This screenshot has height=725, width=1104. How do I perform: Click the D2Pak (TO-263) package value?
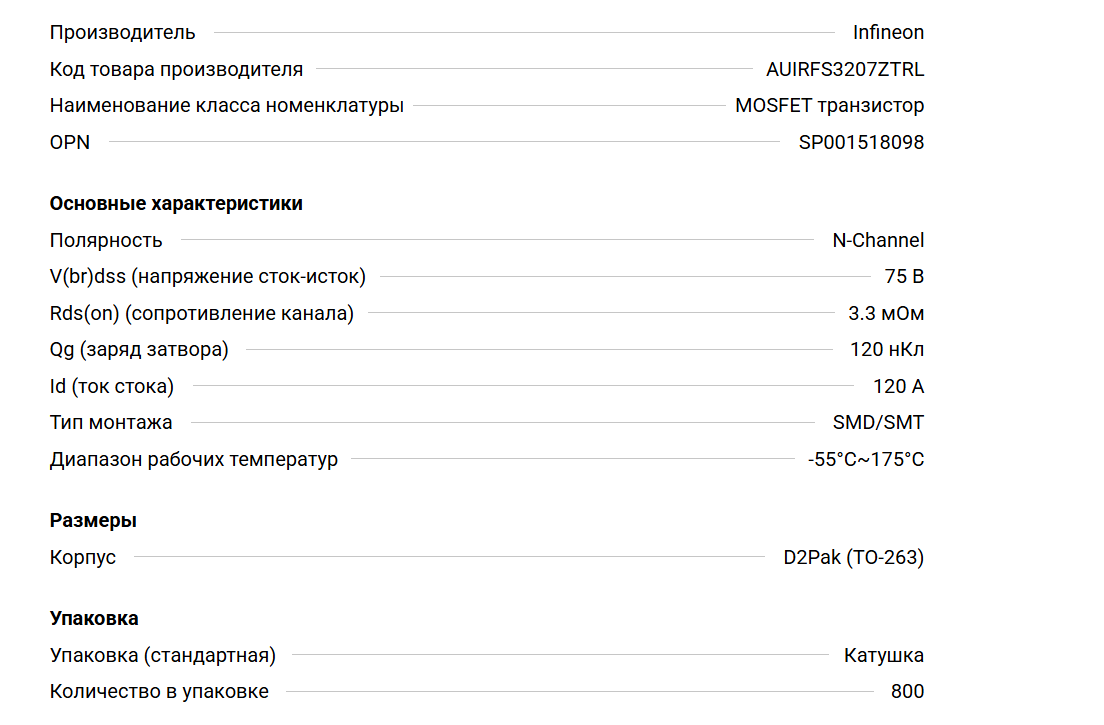(x=853, y=557)
